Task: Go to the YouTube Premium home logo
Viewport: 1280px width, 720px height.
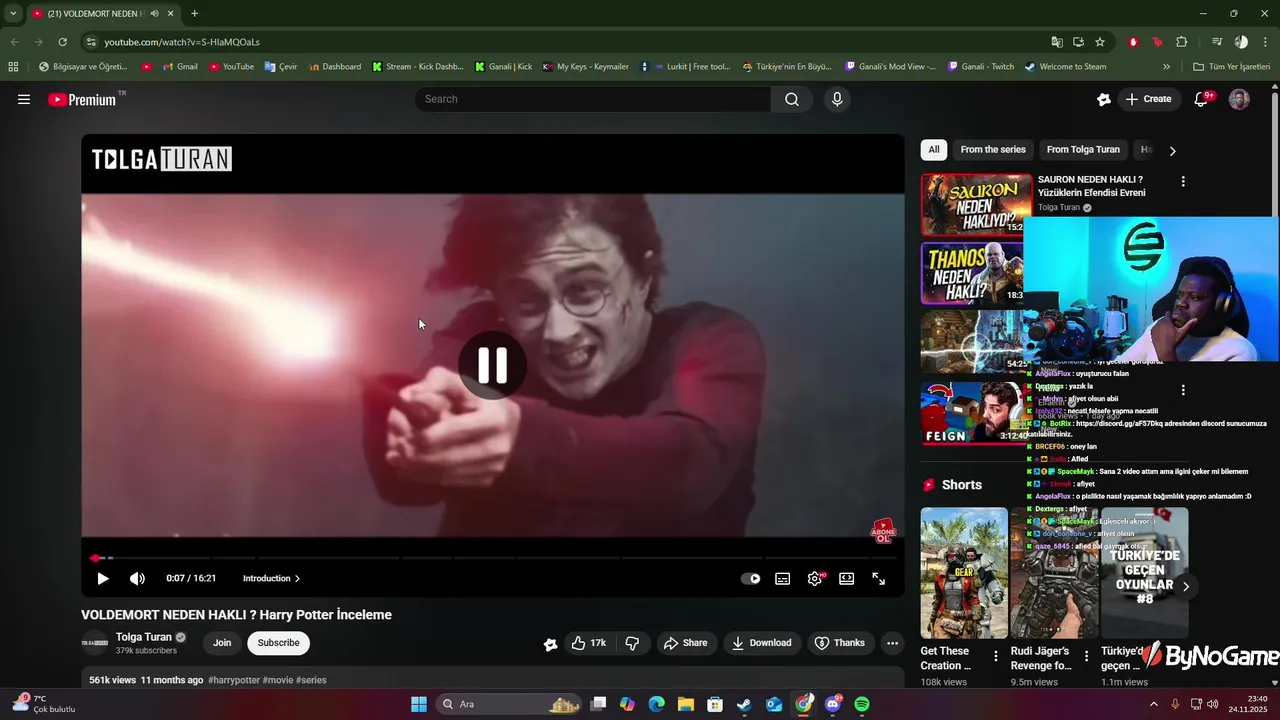Action: 82,99
